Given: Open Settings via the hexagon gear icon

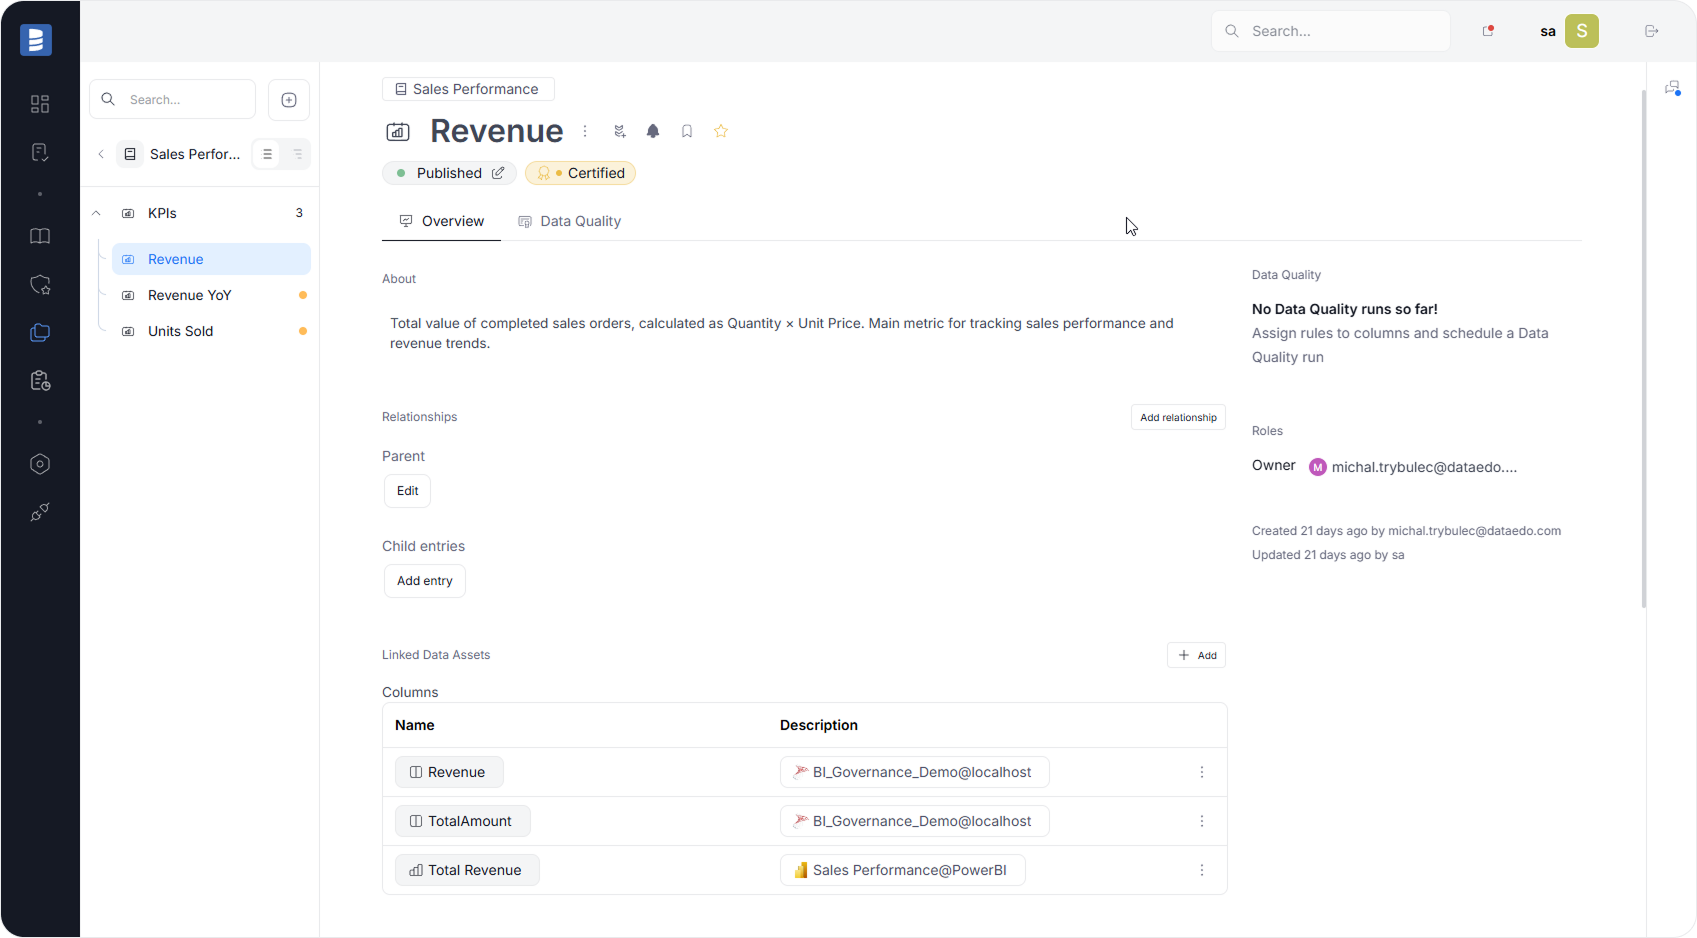Looking at the screenshot, I should pos(40,464).
